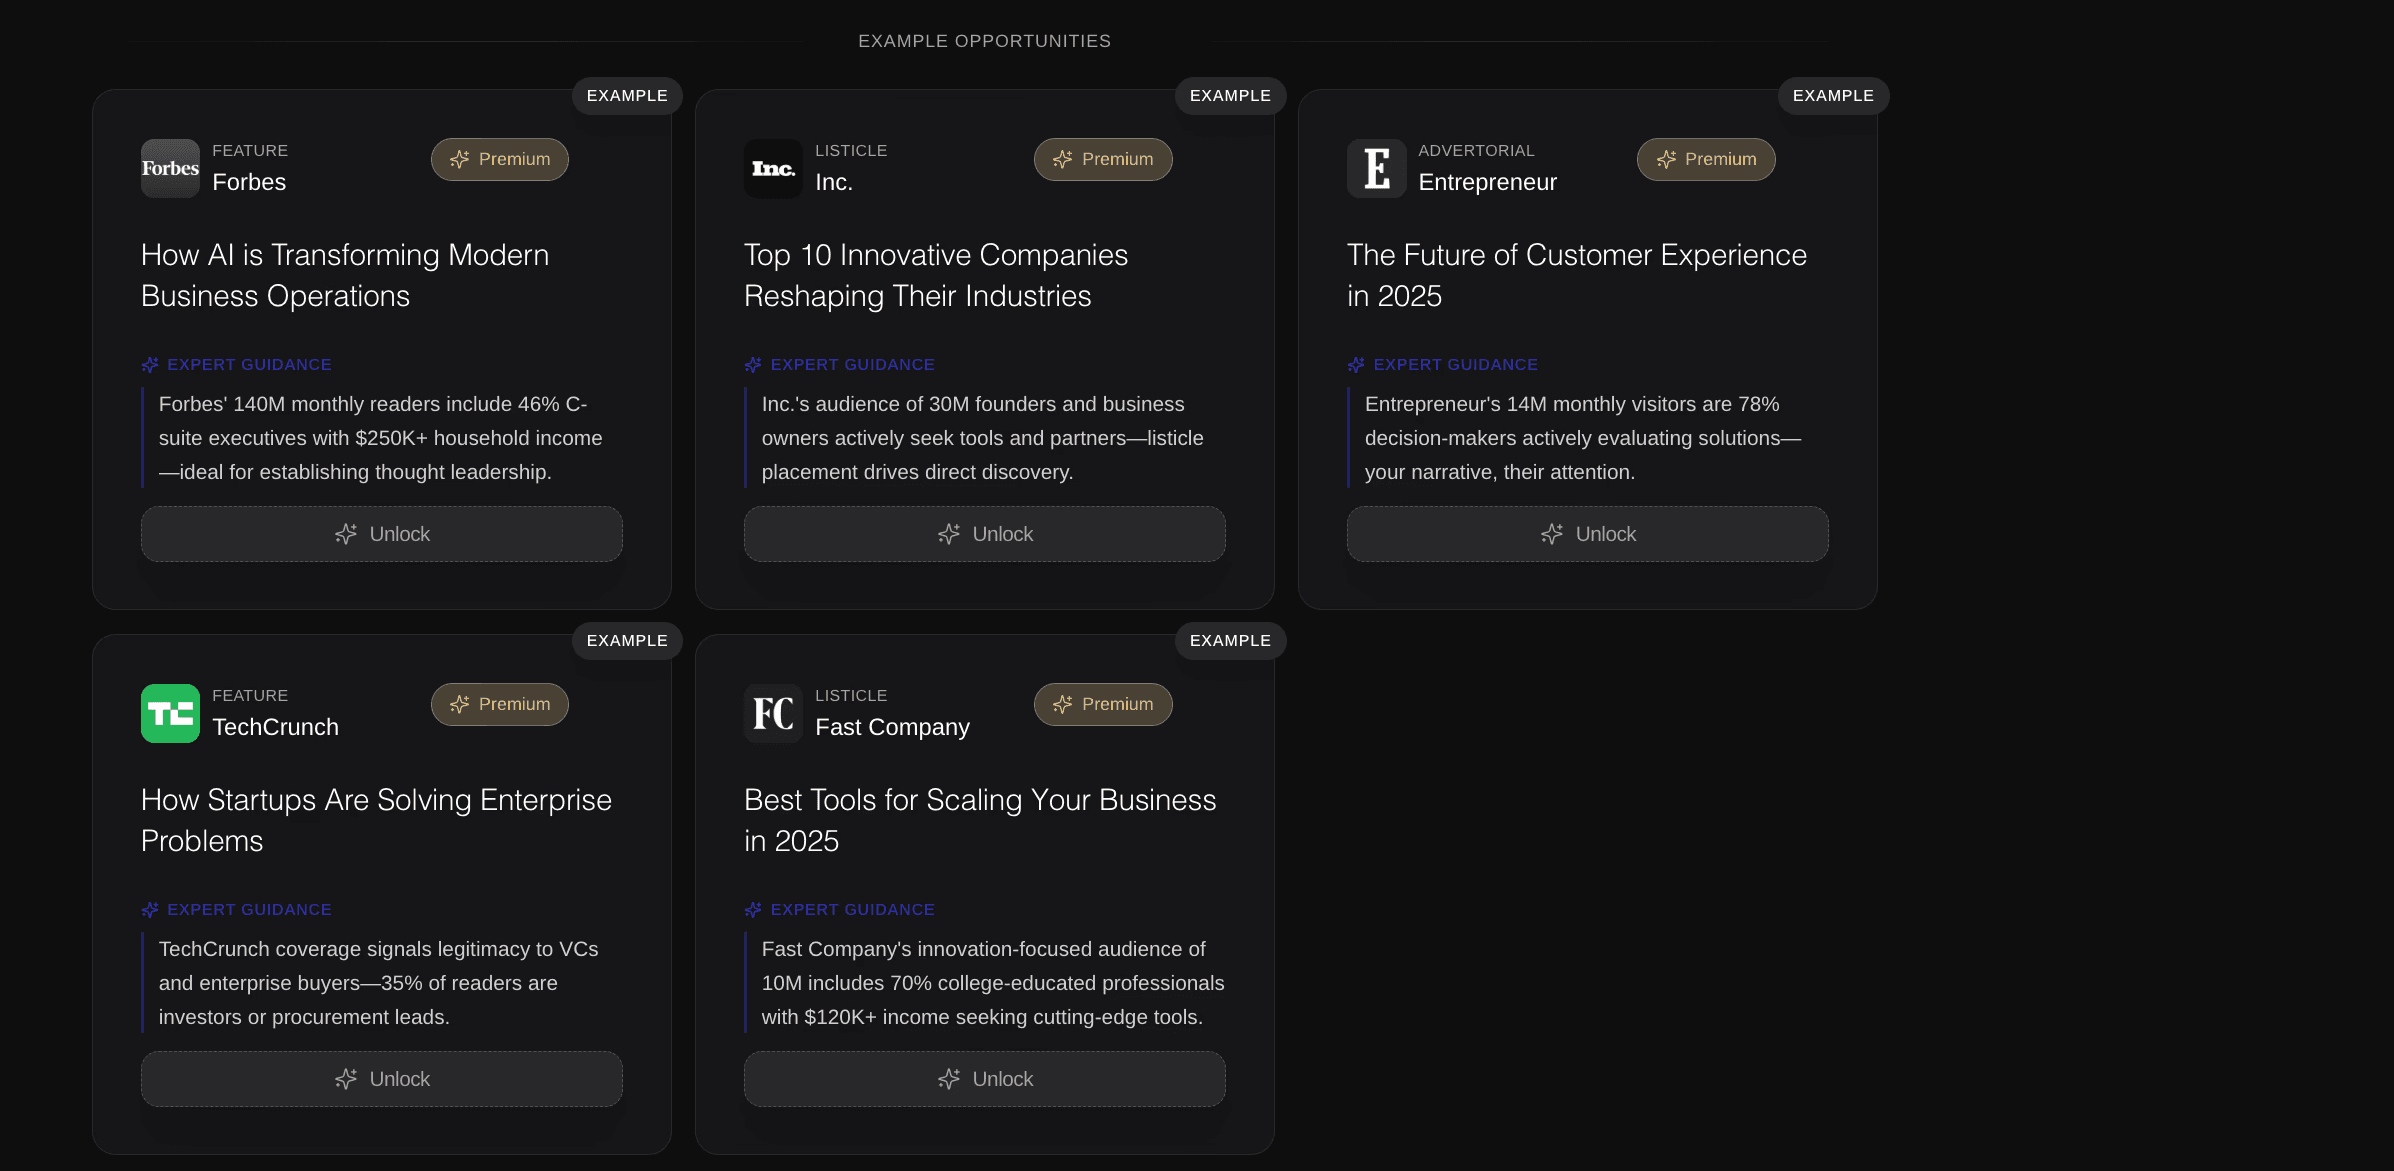Screen dimensions: 2394x1171
Task: Unlock the Fast Company listicle opportunity
Action: click(984, 1079)
